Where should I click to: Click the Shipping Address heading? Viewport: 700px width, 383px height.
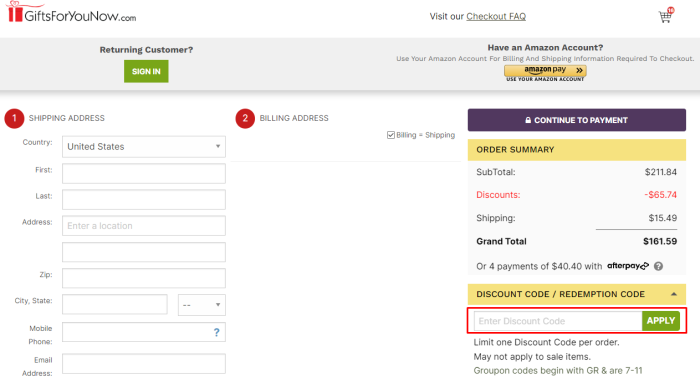pos(67,118)
